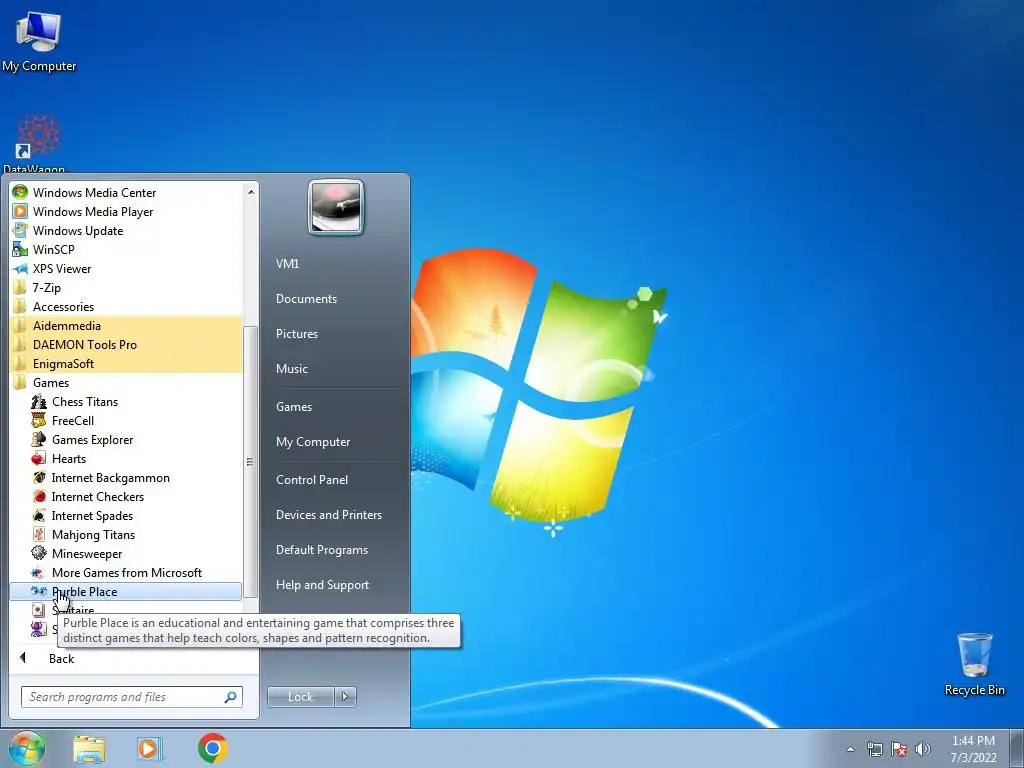Open Media Player taskbar icon
Screen dimensions: 1024x768
[x=150, y=749]
